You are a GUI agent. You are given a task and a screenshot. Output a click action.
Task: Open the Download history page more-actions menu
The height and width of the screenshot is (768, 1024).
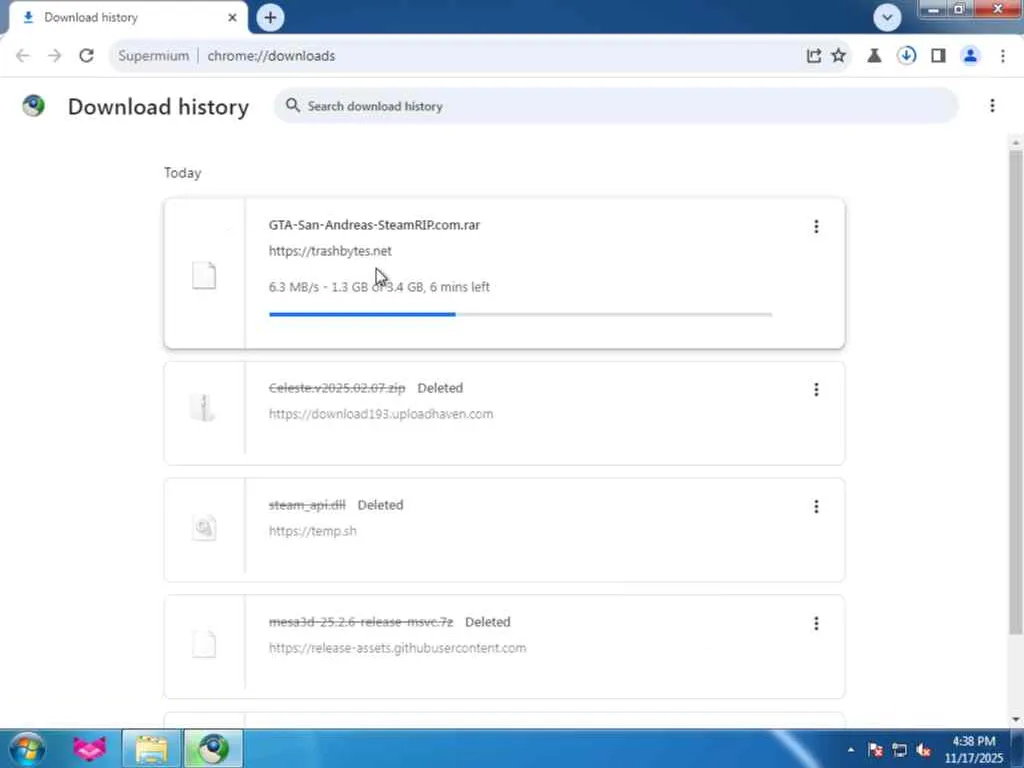992,106
